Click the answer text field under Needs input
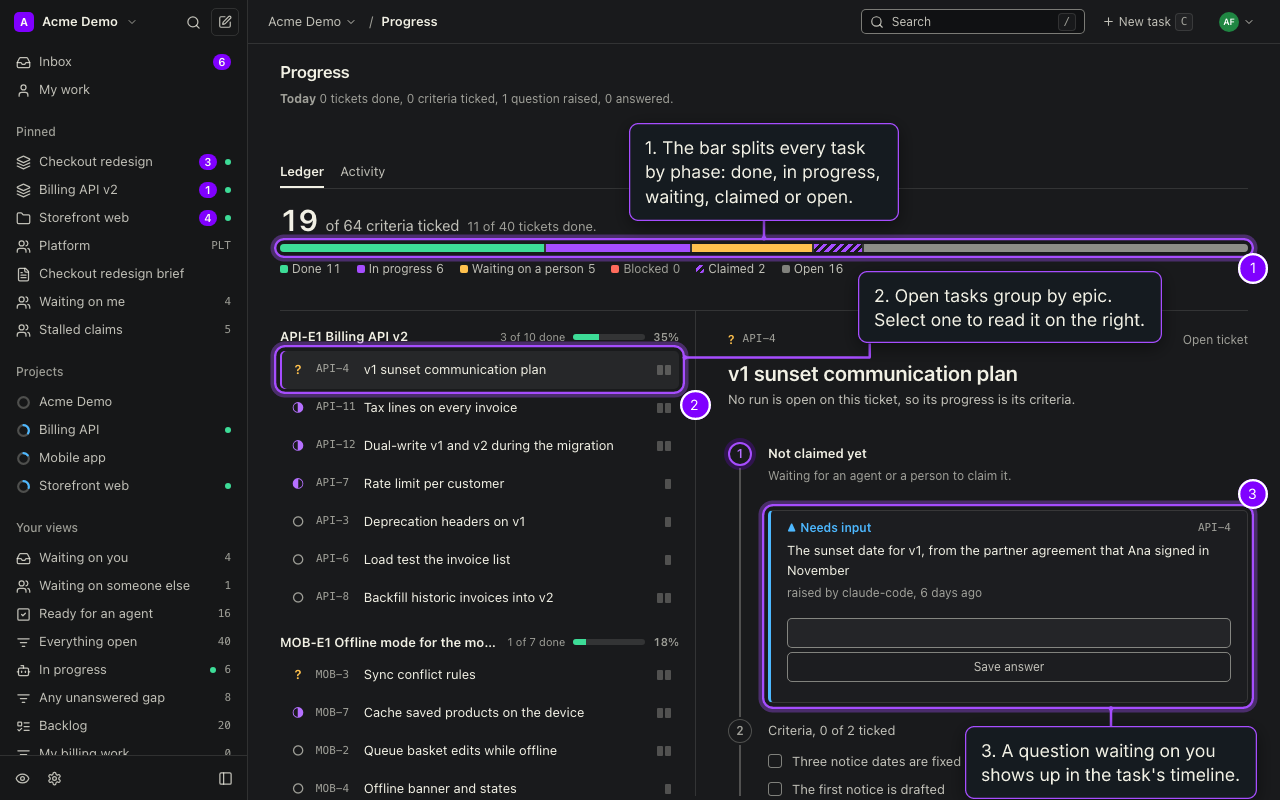This screenshot has width=1280, height=800. 1009,633
